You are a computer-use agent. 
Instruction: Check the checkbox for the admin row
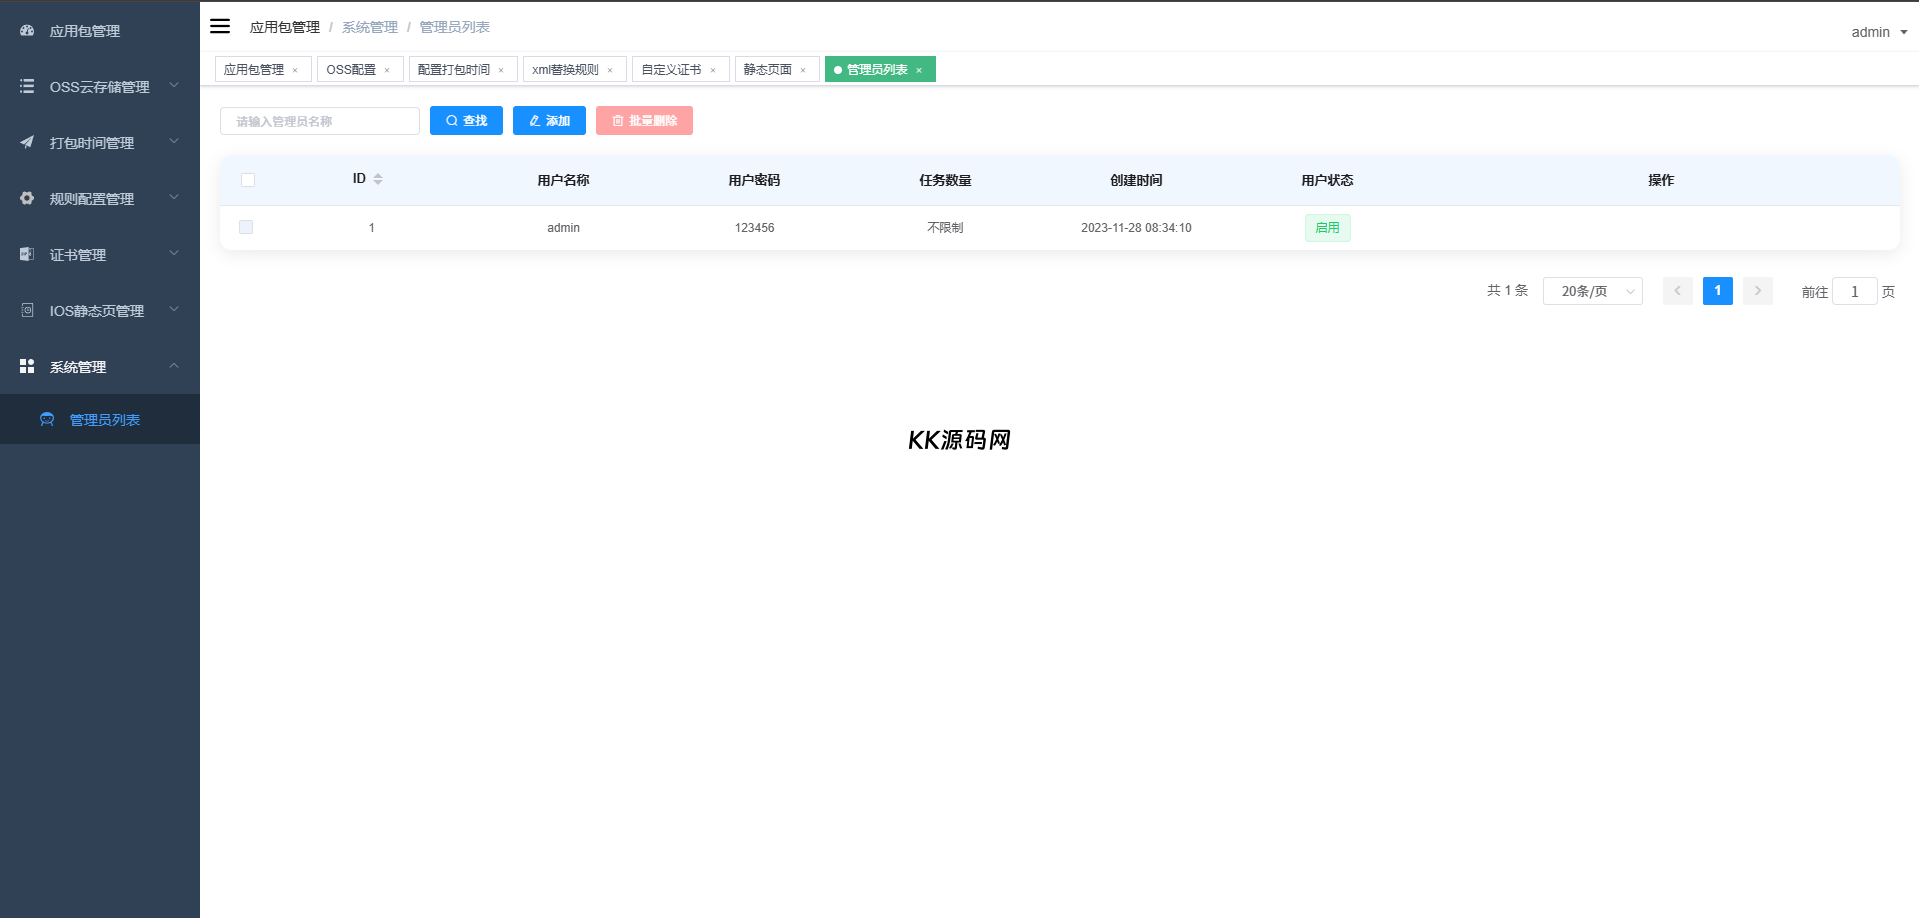[246, 228]
